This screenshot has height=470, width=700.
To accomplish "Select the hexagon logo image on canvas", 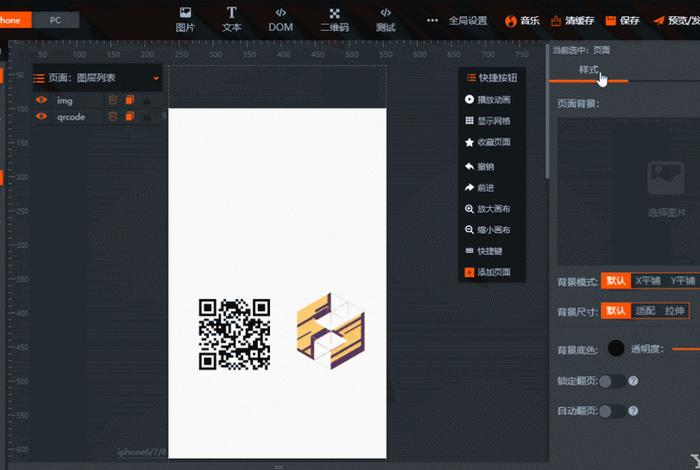I will pyautogui.click(x=331, y=331).
